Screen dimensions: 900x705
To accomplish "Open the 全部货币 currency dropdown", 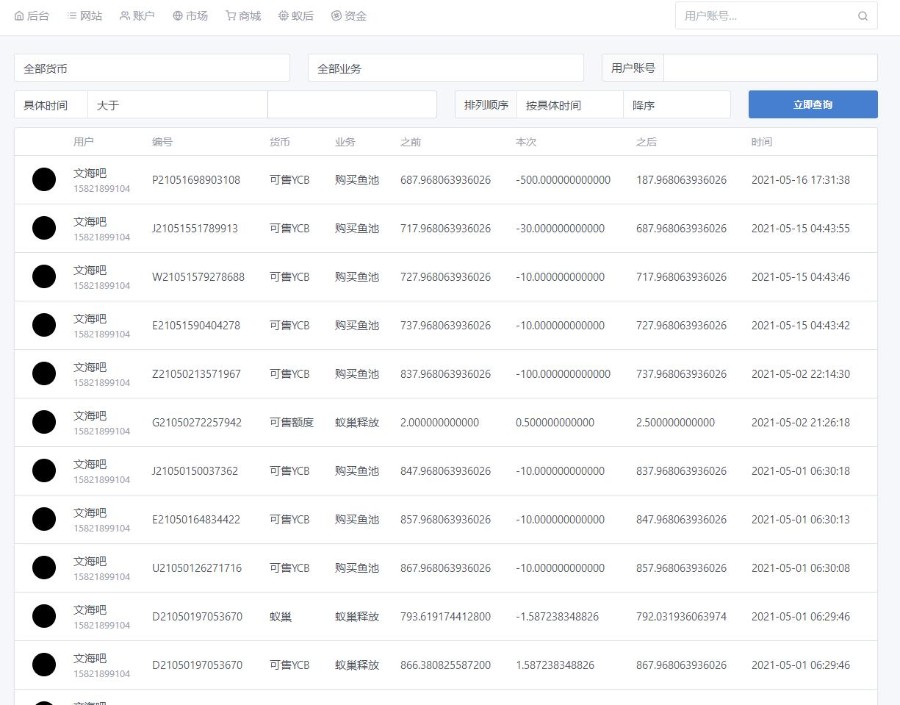I will (x=152, y=68).
